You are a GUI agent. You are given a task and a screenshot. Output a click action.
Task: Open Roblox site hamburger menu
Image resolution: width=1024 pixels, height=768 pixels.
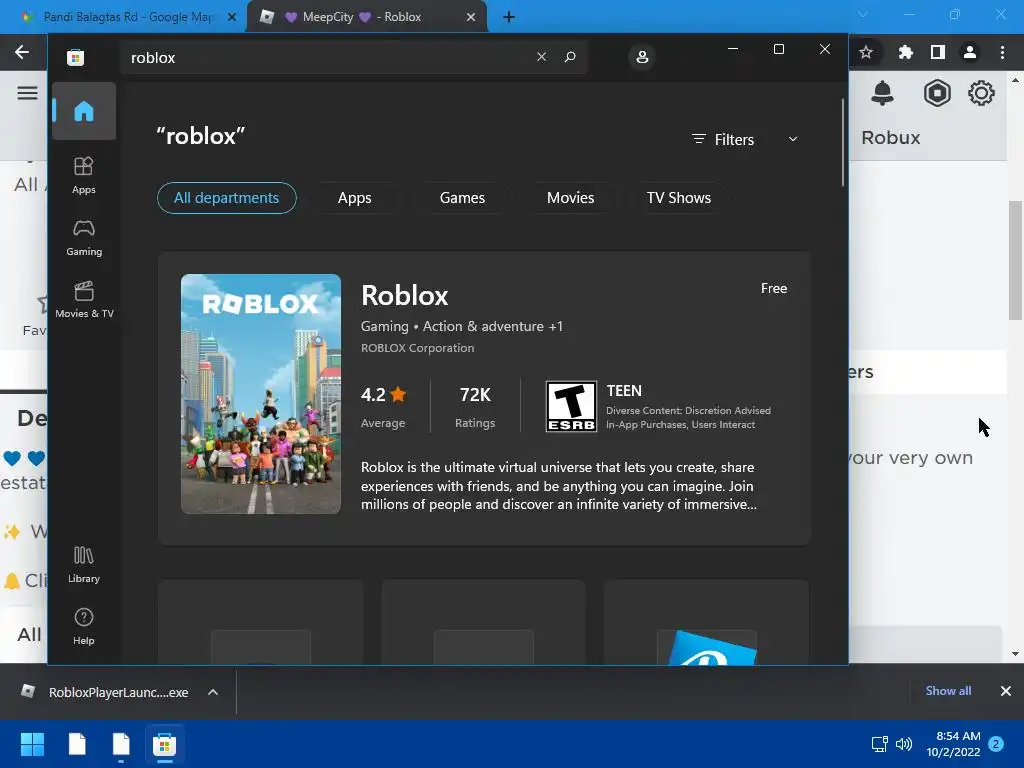(27, 93)
